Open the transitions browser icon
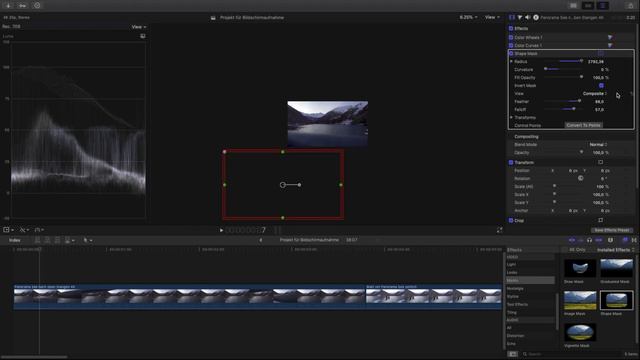 [x=634, y=240]
